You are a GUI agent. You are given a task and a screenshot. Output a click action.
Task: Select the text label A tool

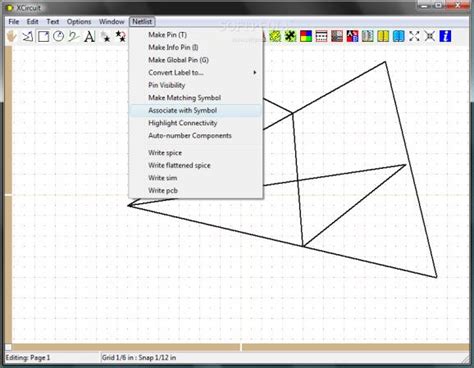(x=89, y=36)
